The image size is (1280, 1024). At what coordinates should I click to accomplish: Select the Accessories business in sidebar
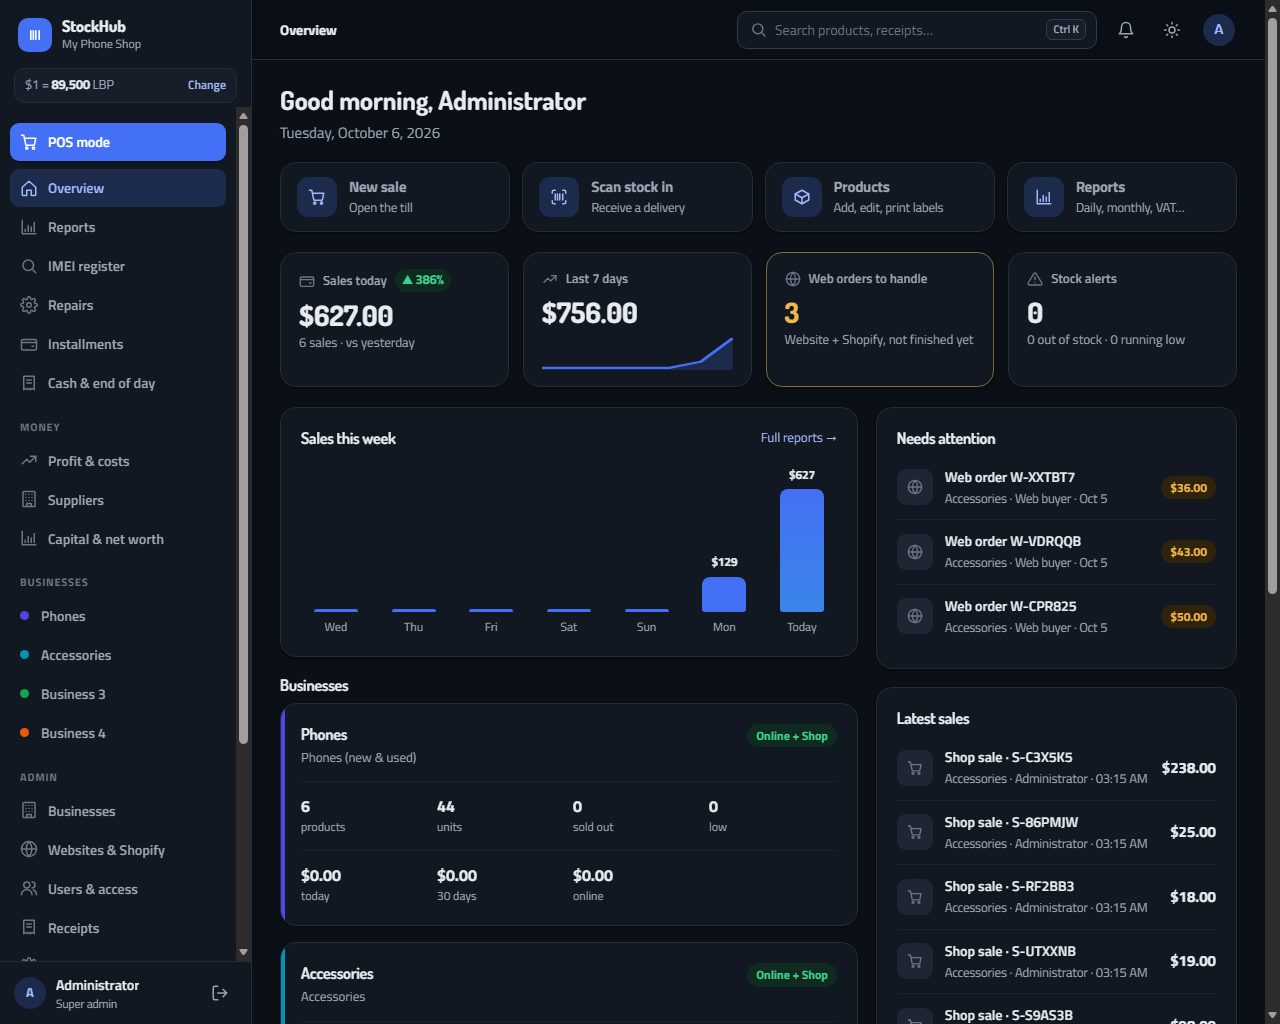coord(118,655)
